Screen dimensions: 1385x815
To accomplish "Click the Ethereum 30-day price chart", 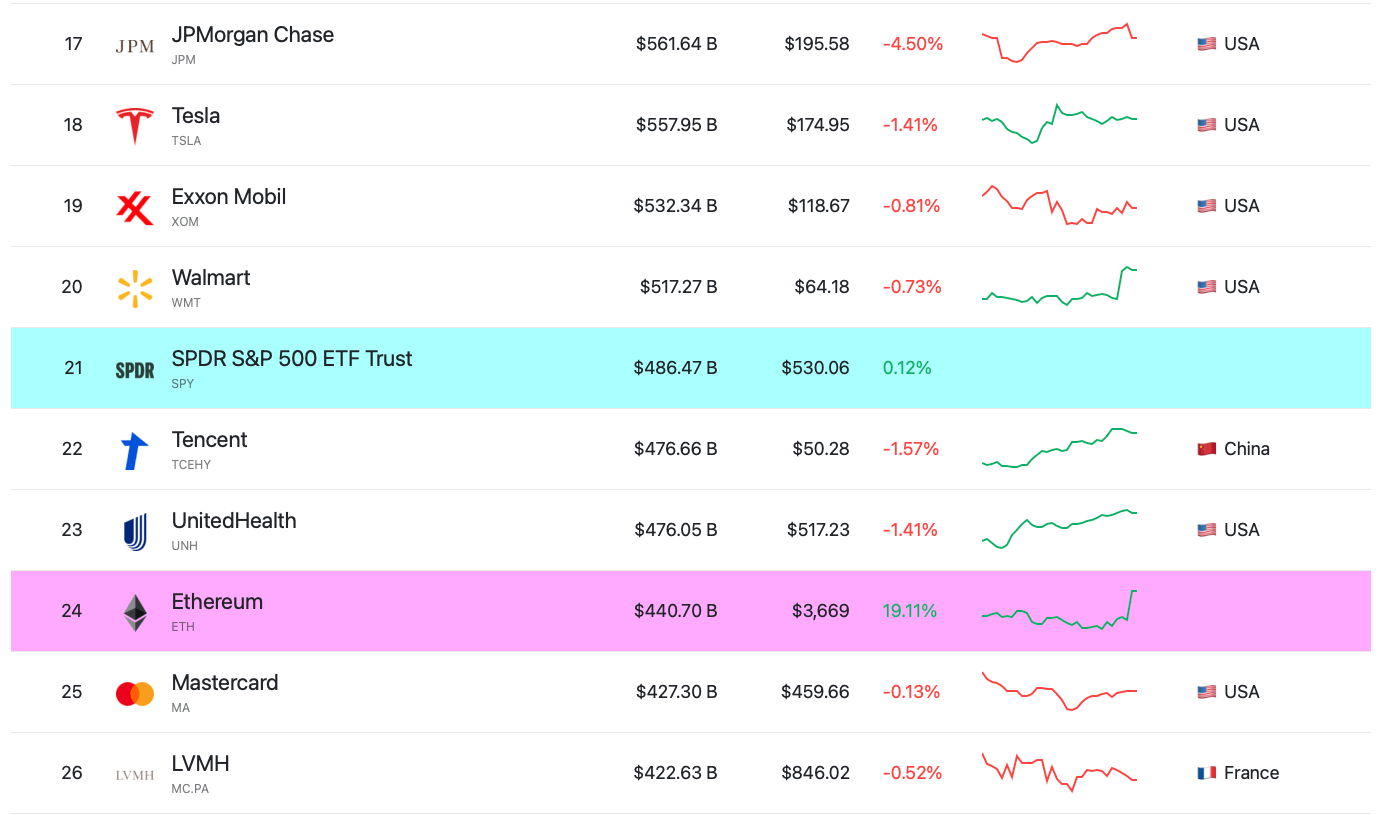I will pos(1059,610).
